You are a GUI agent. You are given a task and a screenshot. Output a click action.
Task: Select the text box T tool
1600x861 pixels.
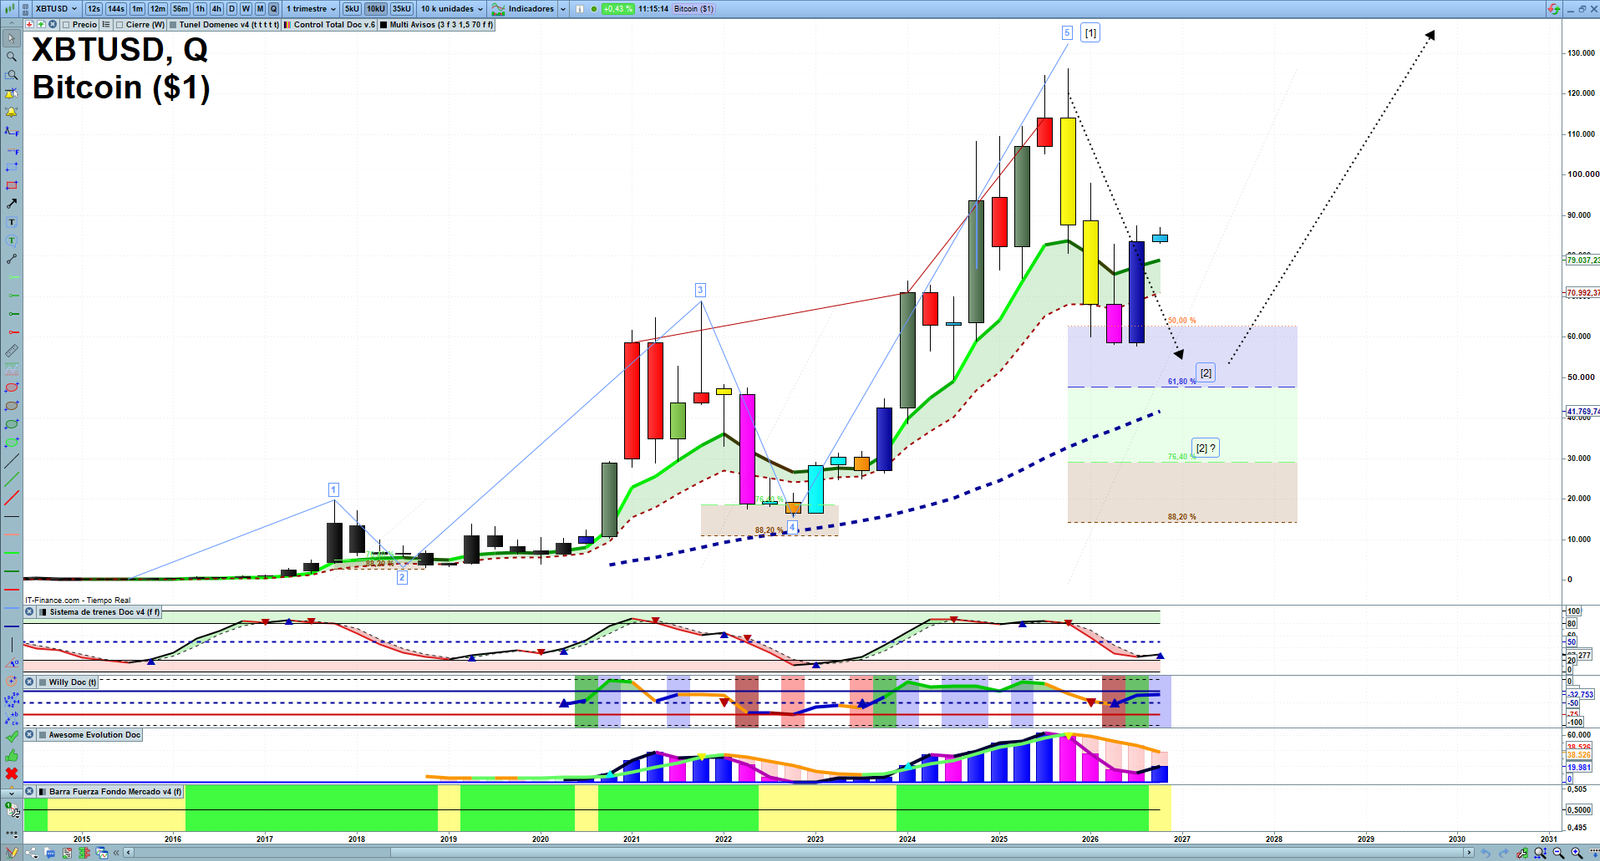(11, 222)
